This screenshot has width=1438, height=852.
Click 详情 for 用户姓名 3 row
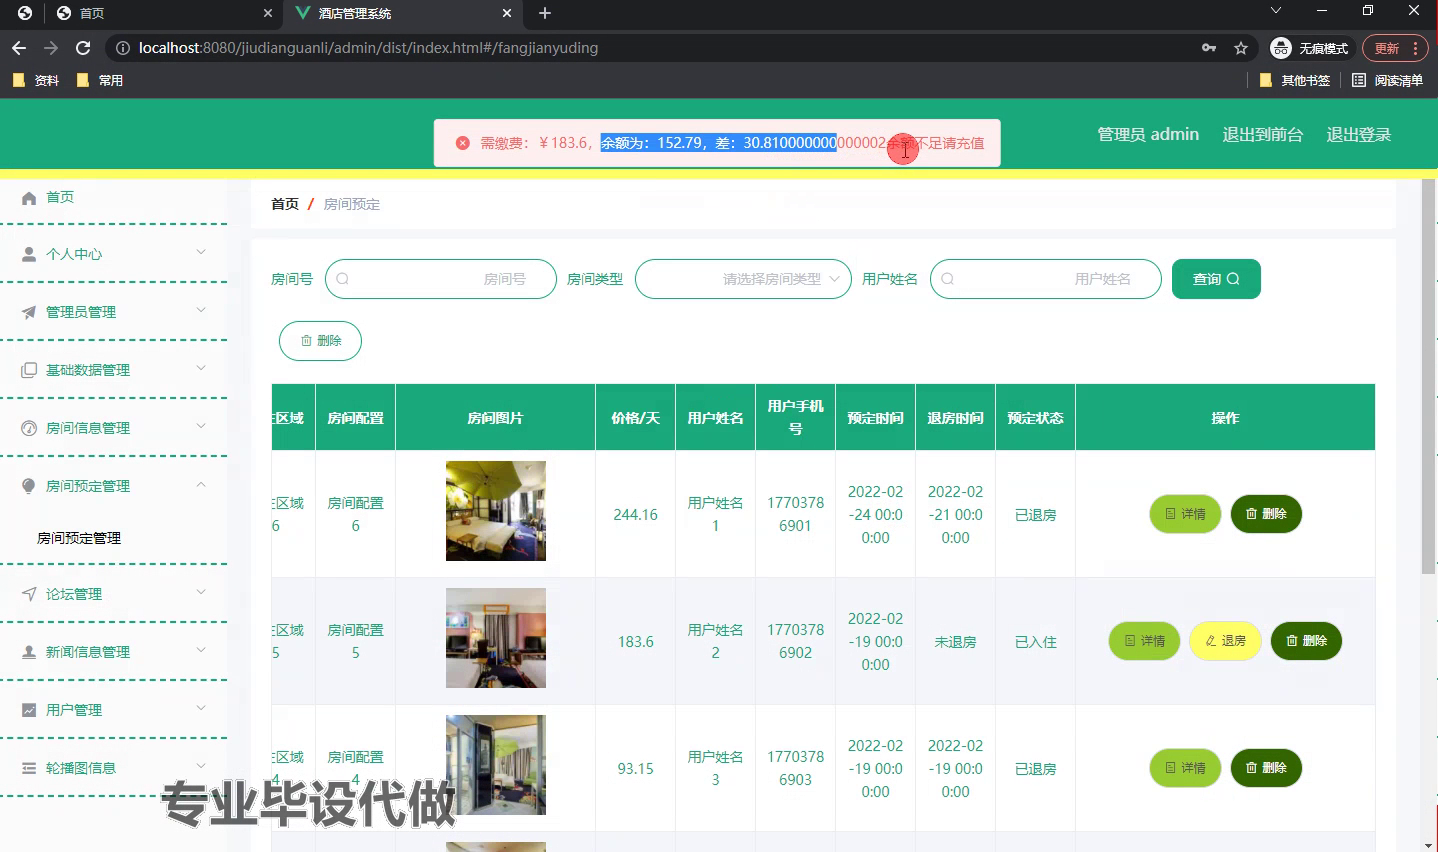pos(1185,768)
